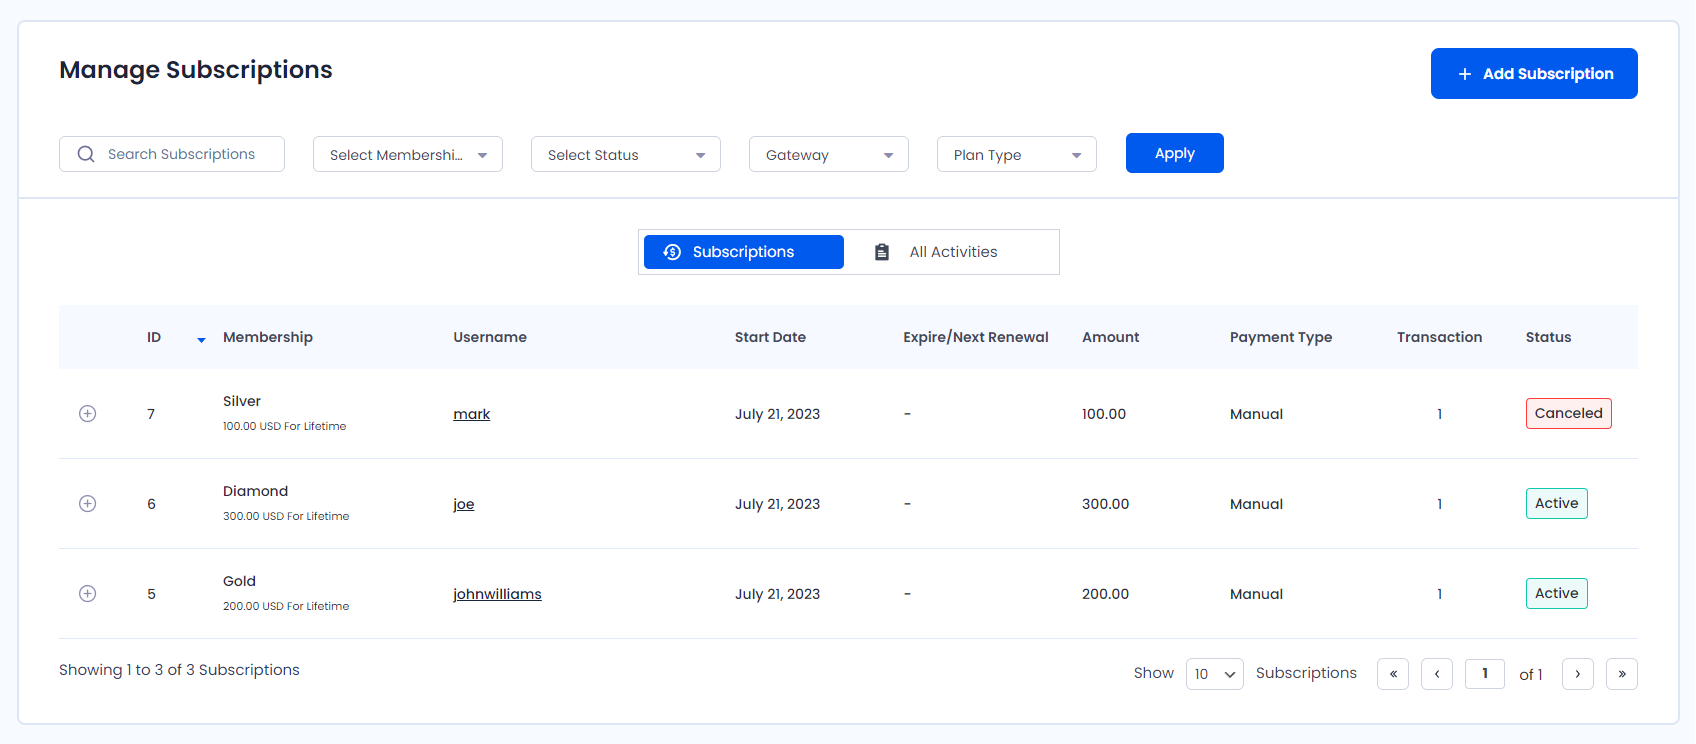Click the Add Subscription button

(x=1533, y=74)
